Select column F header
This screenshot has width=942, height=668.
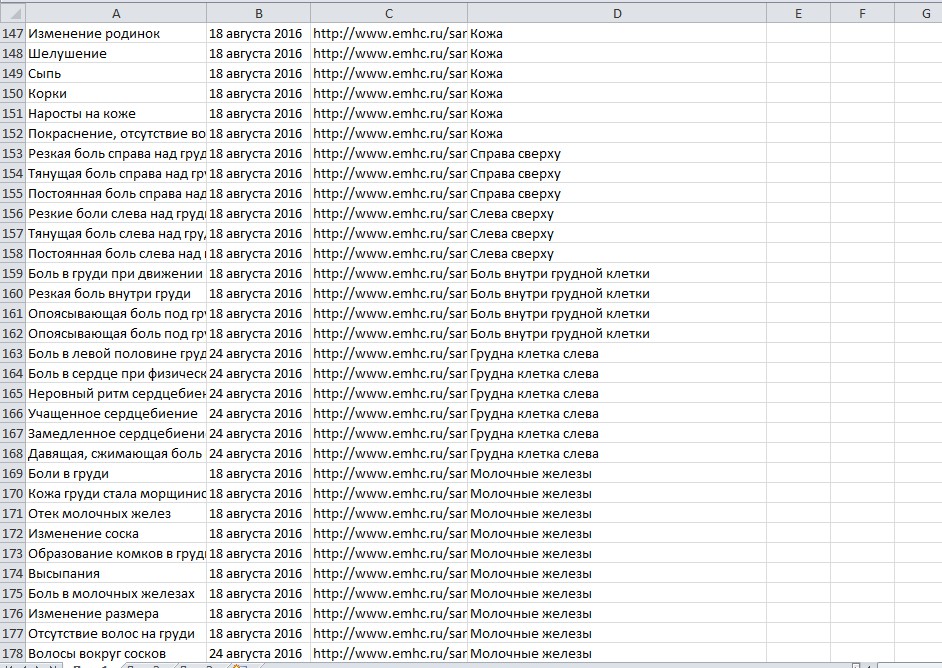pos(862,13)
